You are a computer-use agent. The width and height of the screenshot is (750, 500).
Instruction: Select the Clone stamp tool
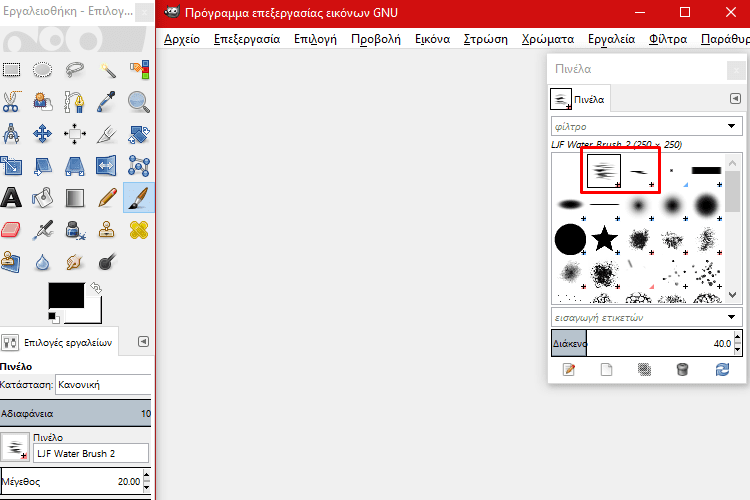click(106, 230)
